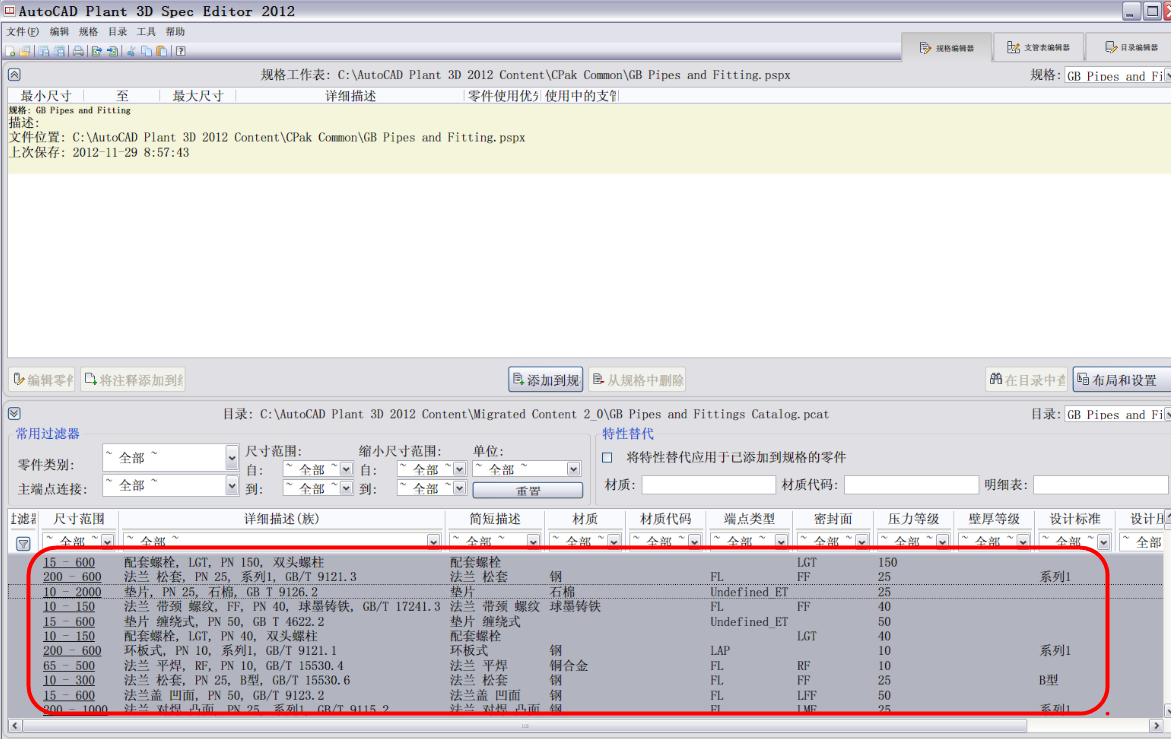The image size is (1171, 739).
Task: Click the 将注释添加到 button
Action: click(x=133, y=380)
